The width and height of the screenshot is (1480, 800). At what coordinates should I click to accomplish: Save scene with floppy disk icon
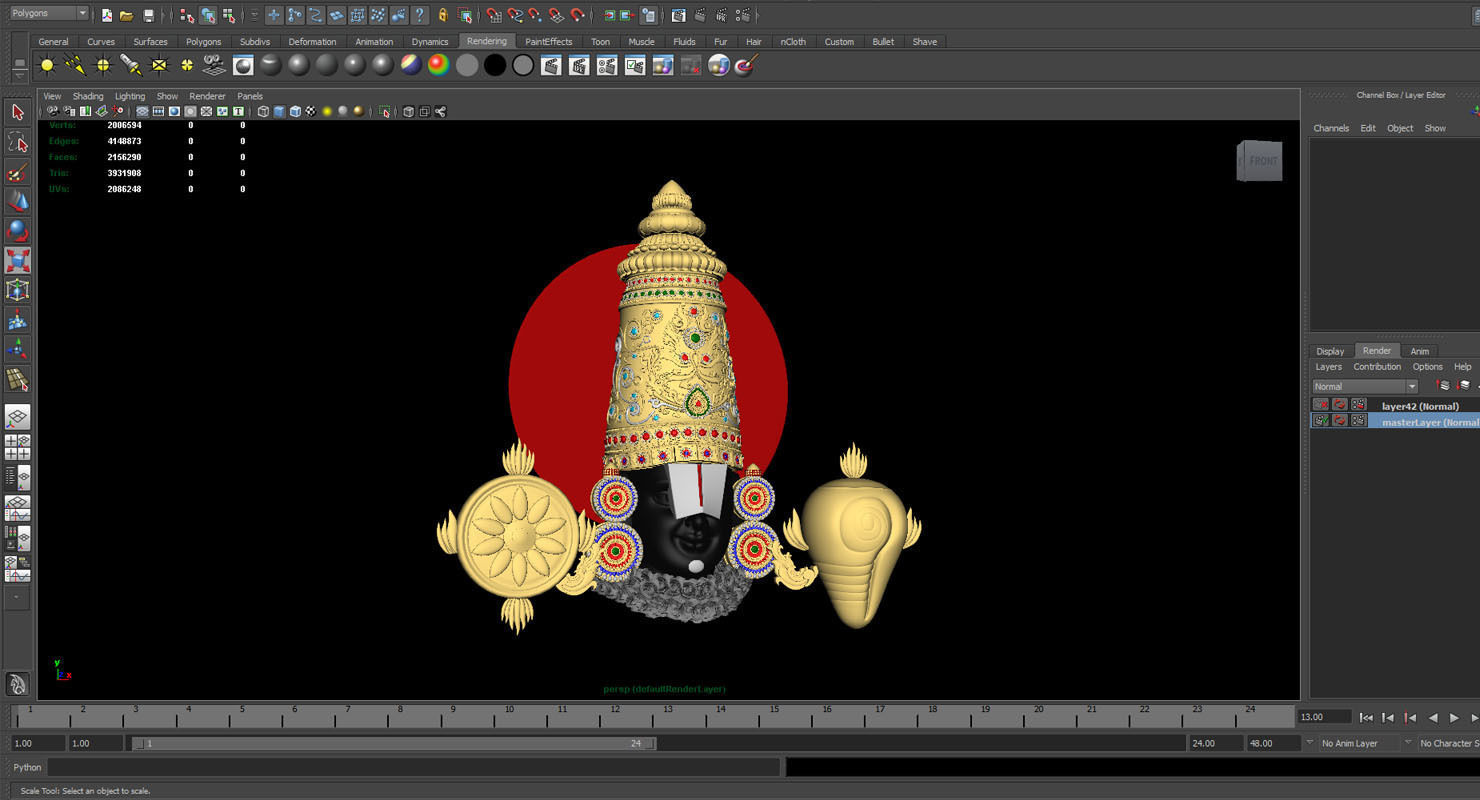[148, 15]
